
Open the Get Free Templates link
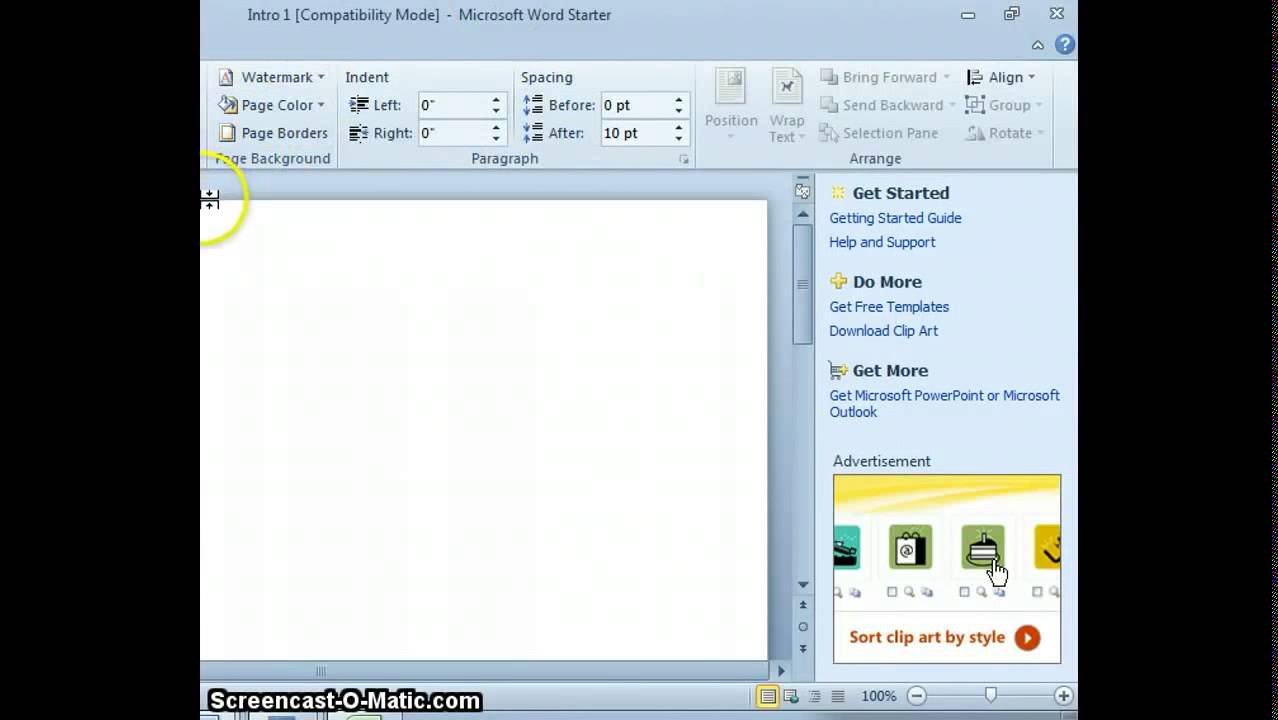coord(889,307)
